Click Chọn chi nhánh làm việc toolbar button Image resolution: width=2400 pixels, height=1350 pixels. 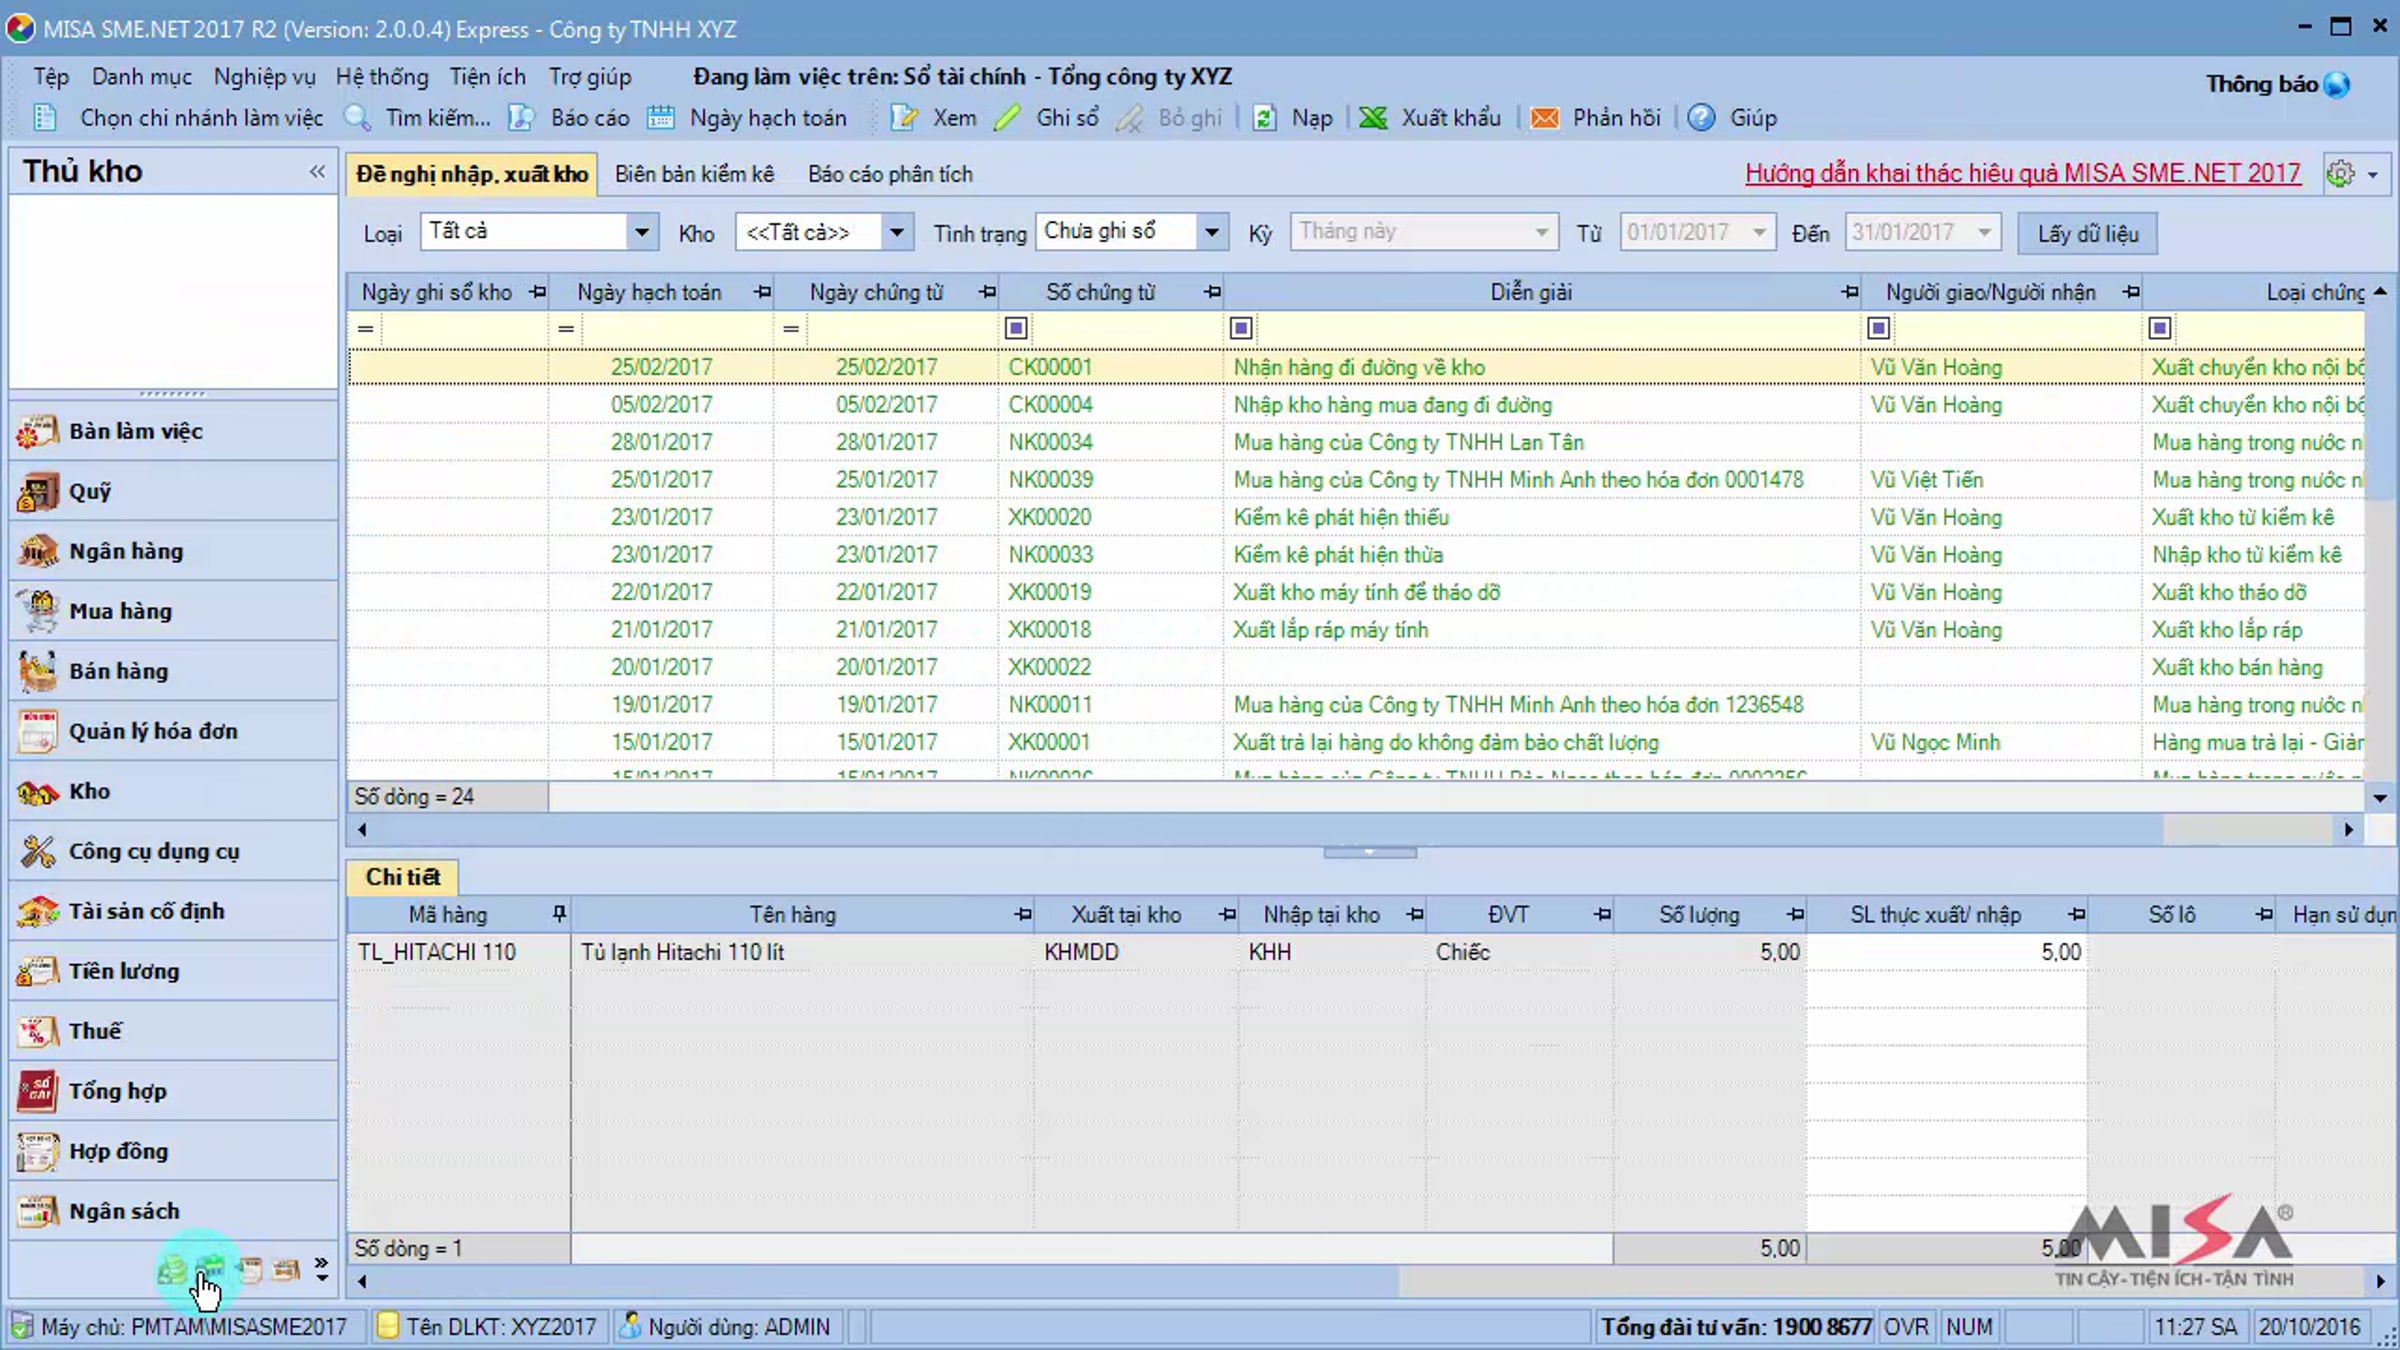(180, 118)
